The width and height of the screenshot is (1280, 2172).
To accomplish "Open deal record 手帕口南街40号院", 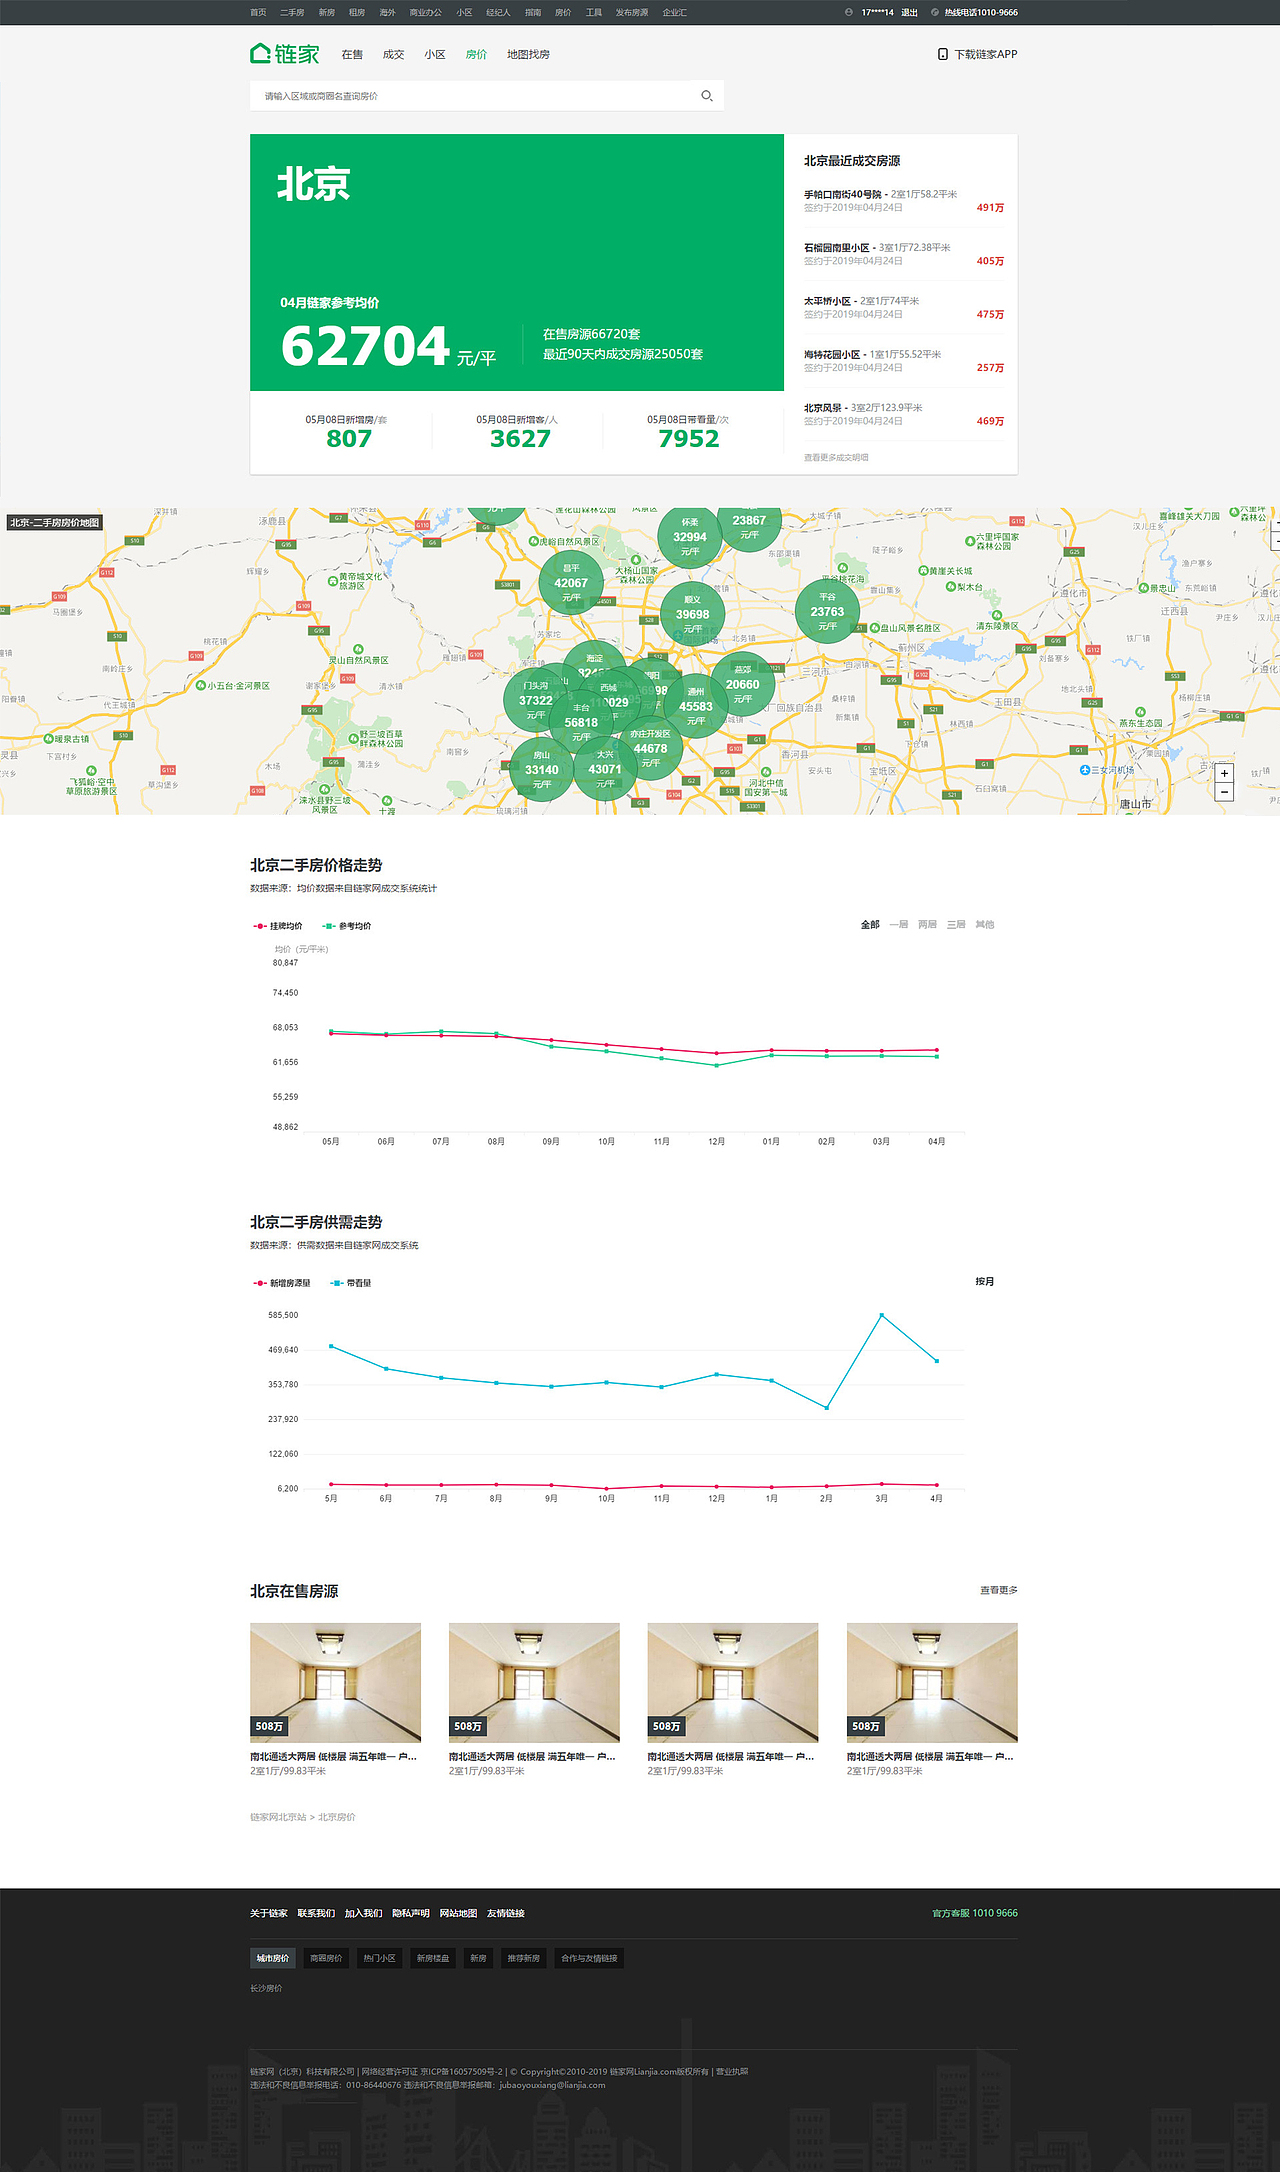I will point(843,194).
